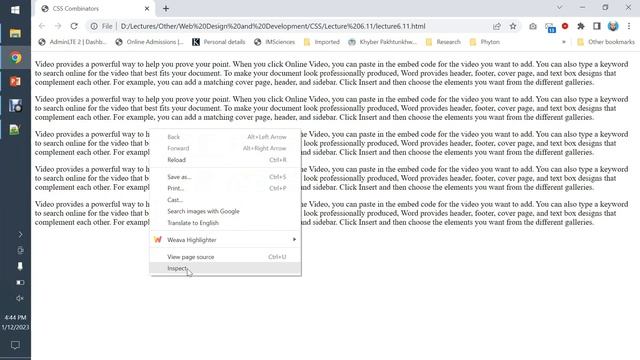Toggle the browser side panel icon

[597, 26]
